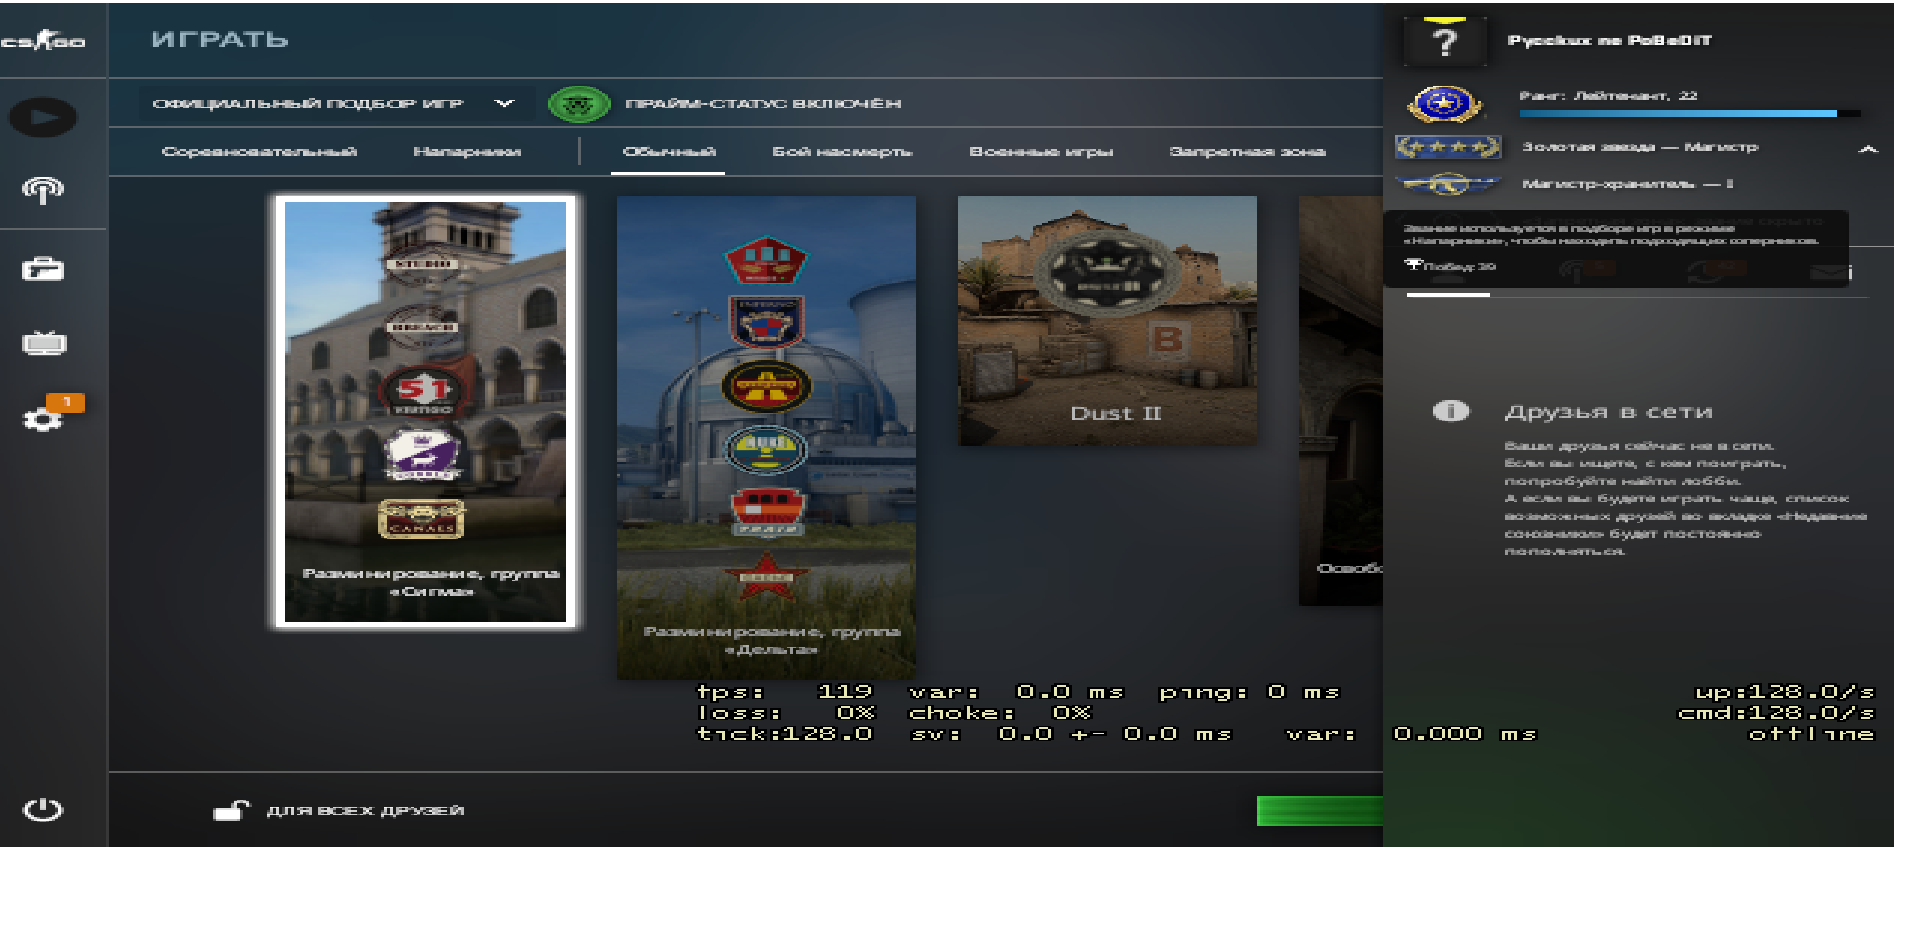
Task: Select the blue-yellow Overpass map badge
Action: pyautogui.click(x=766, y=450)
